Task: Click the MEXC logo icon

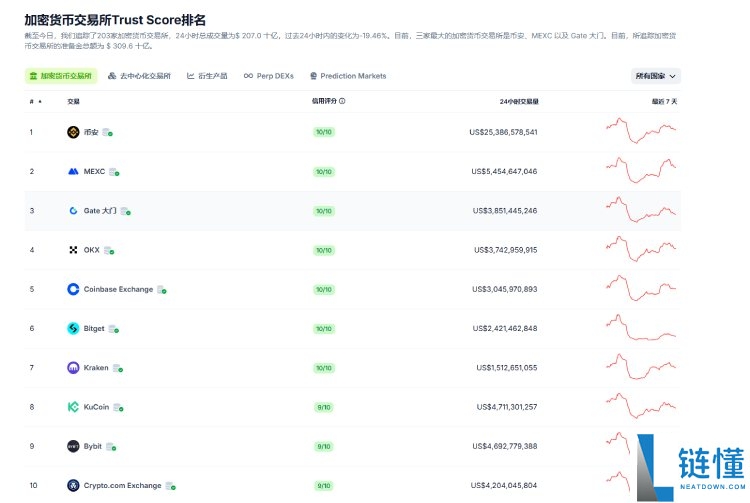Action: point(73,171)
